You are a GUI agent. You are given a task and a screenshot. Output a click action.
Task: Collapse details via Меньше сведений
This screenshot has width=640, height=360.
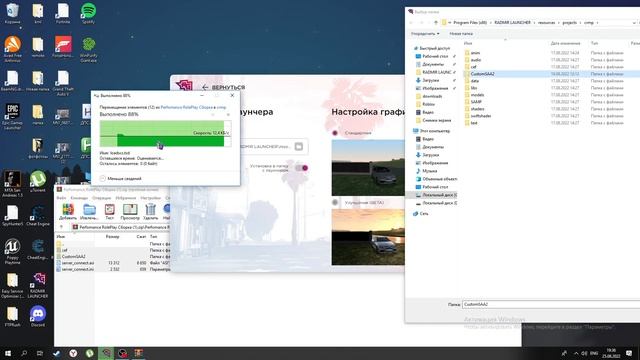pyautogui.click(x=121, y=178)
